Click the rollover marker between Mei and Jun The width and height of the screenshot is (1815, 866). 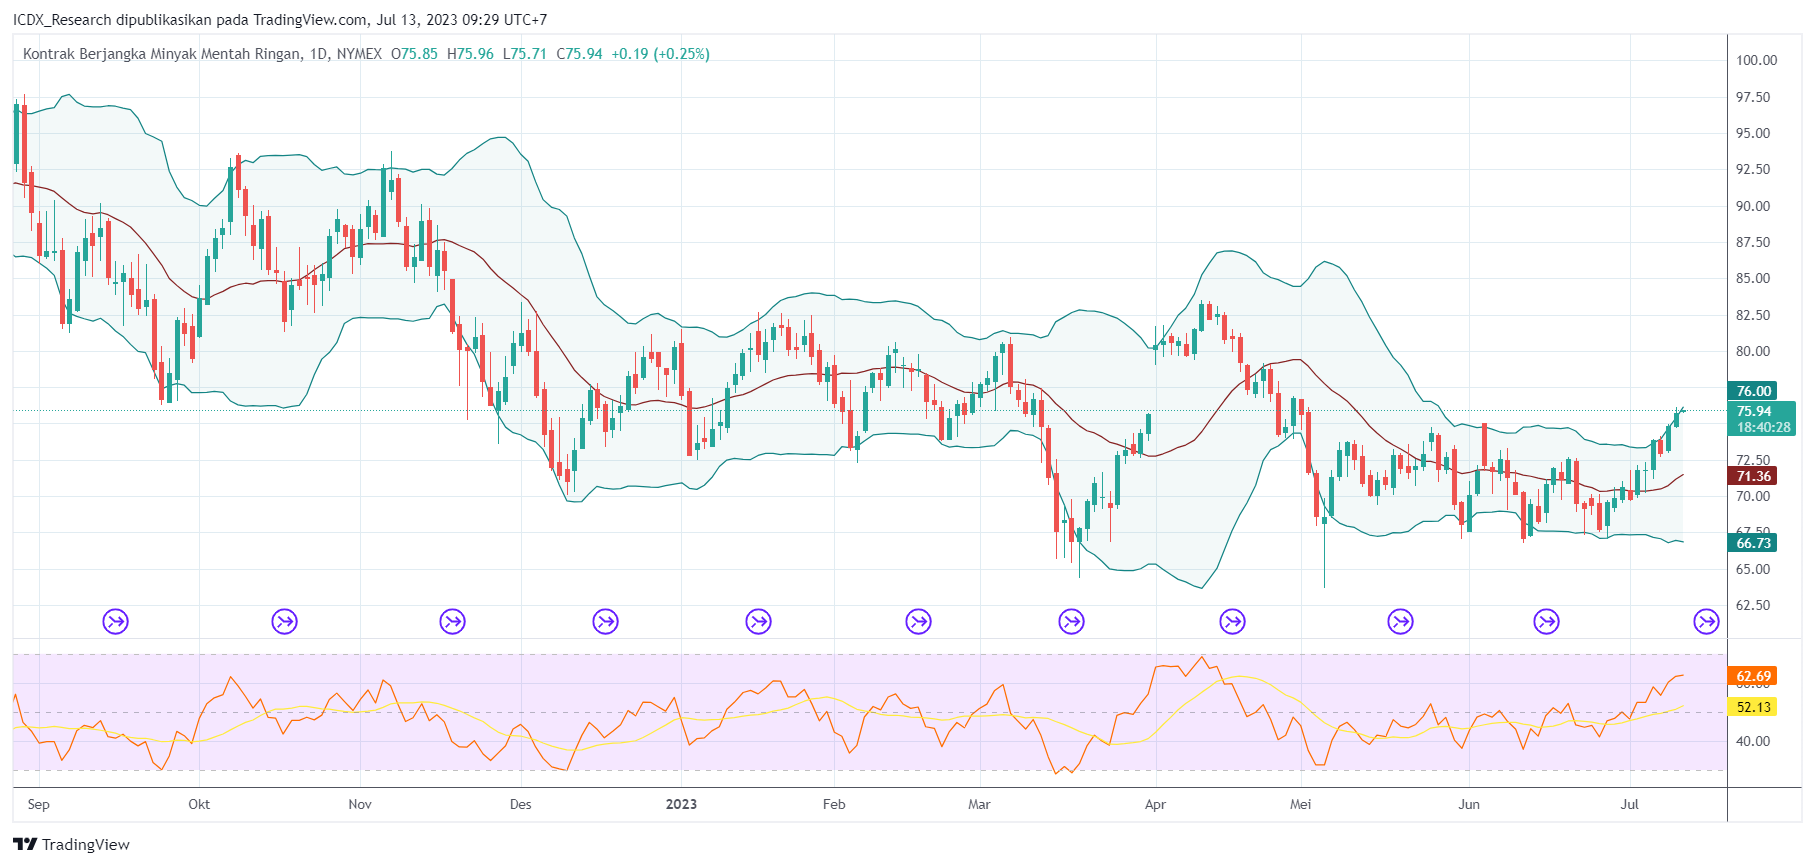pos(1401,622)
